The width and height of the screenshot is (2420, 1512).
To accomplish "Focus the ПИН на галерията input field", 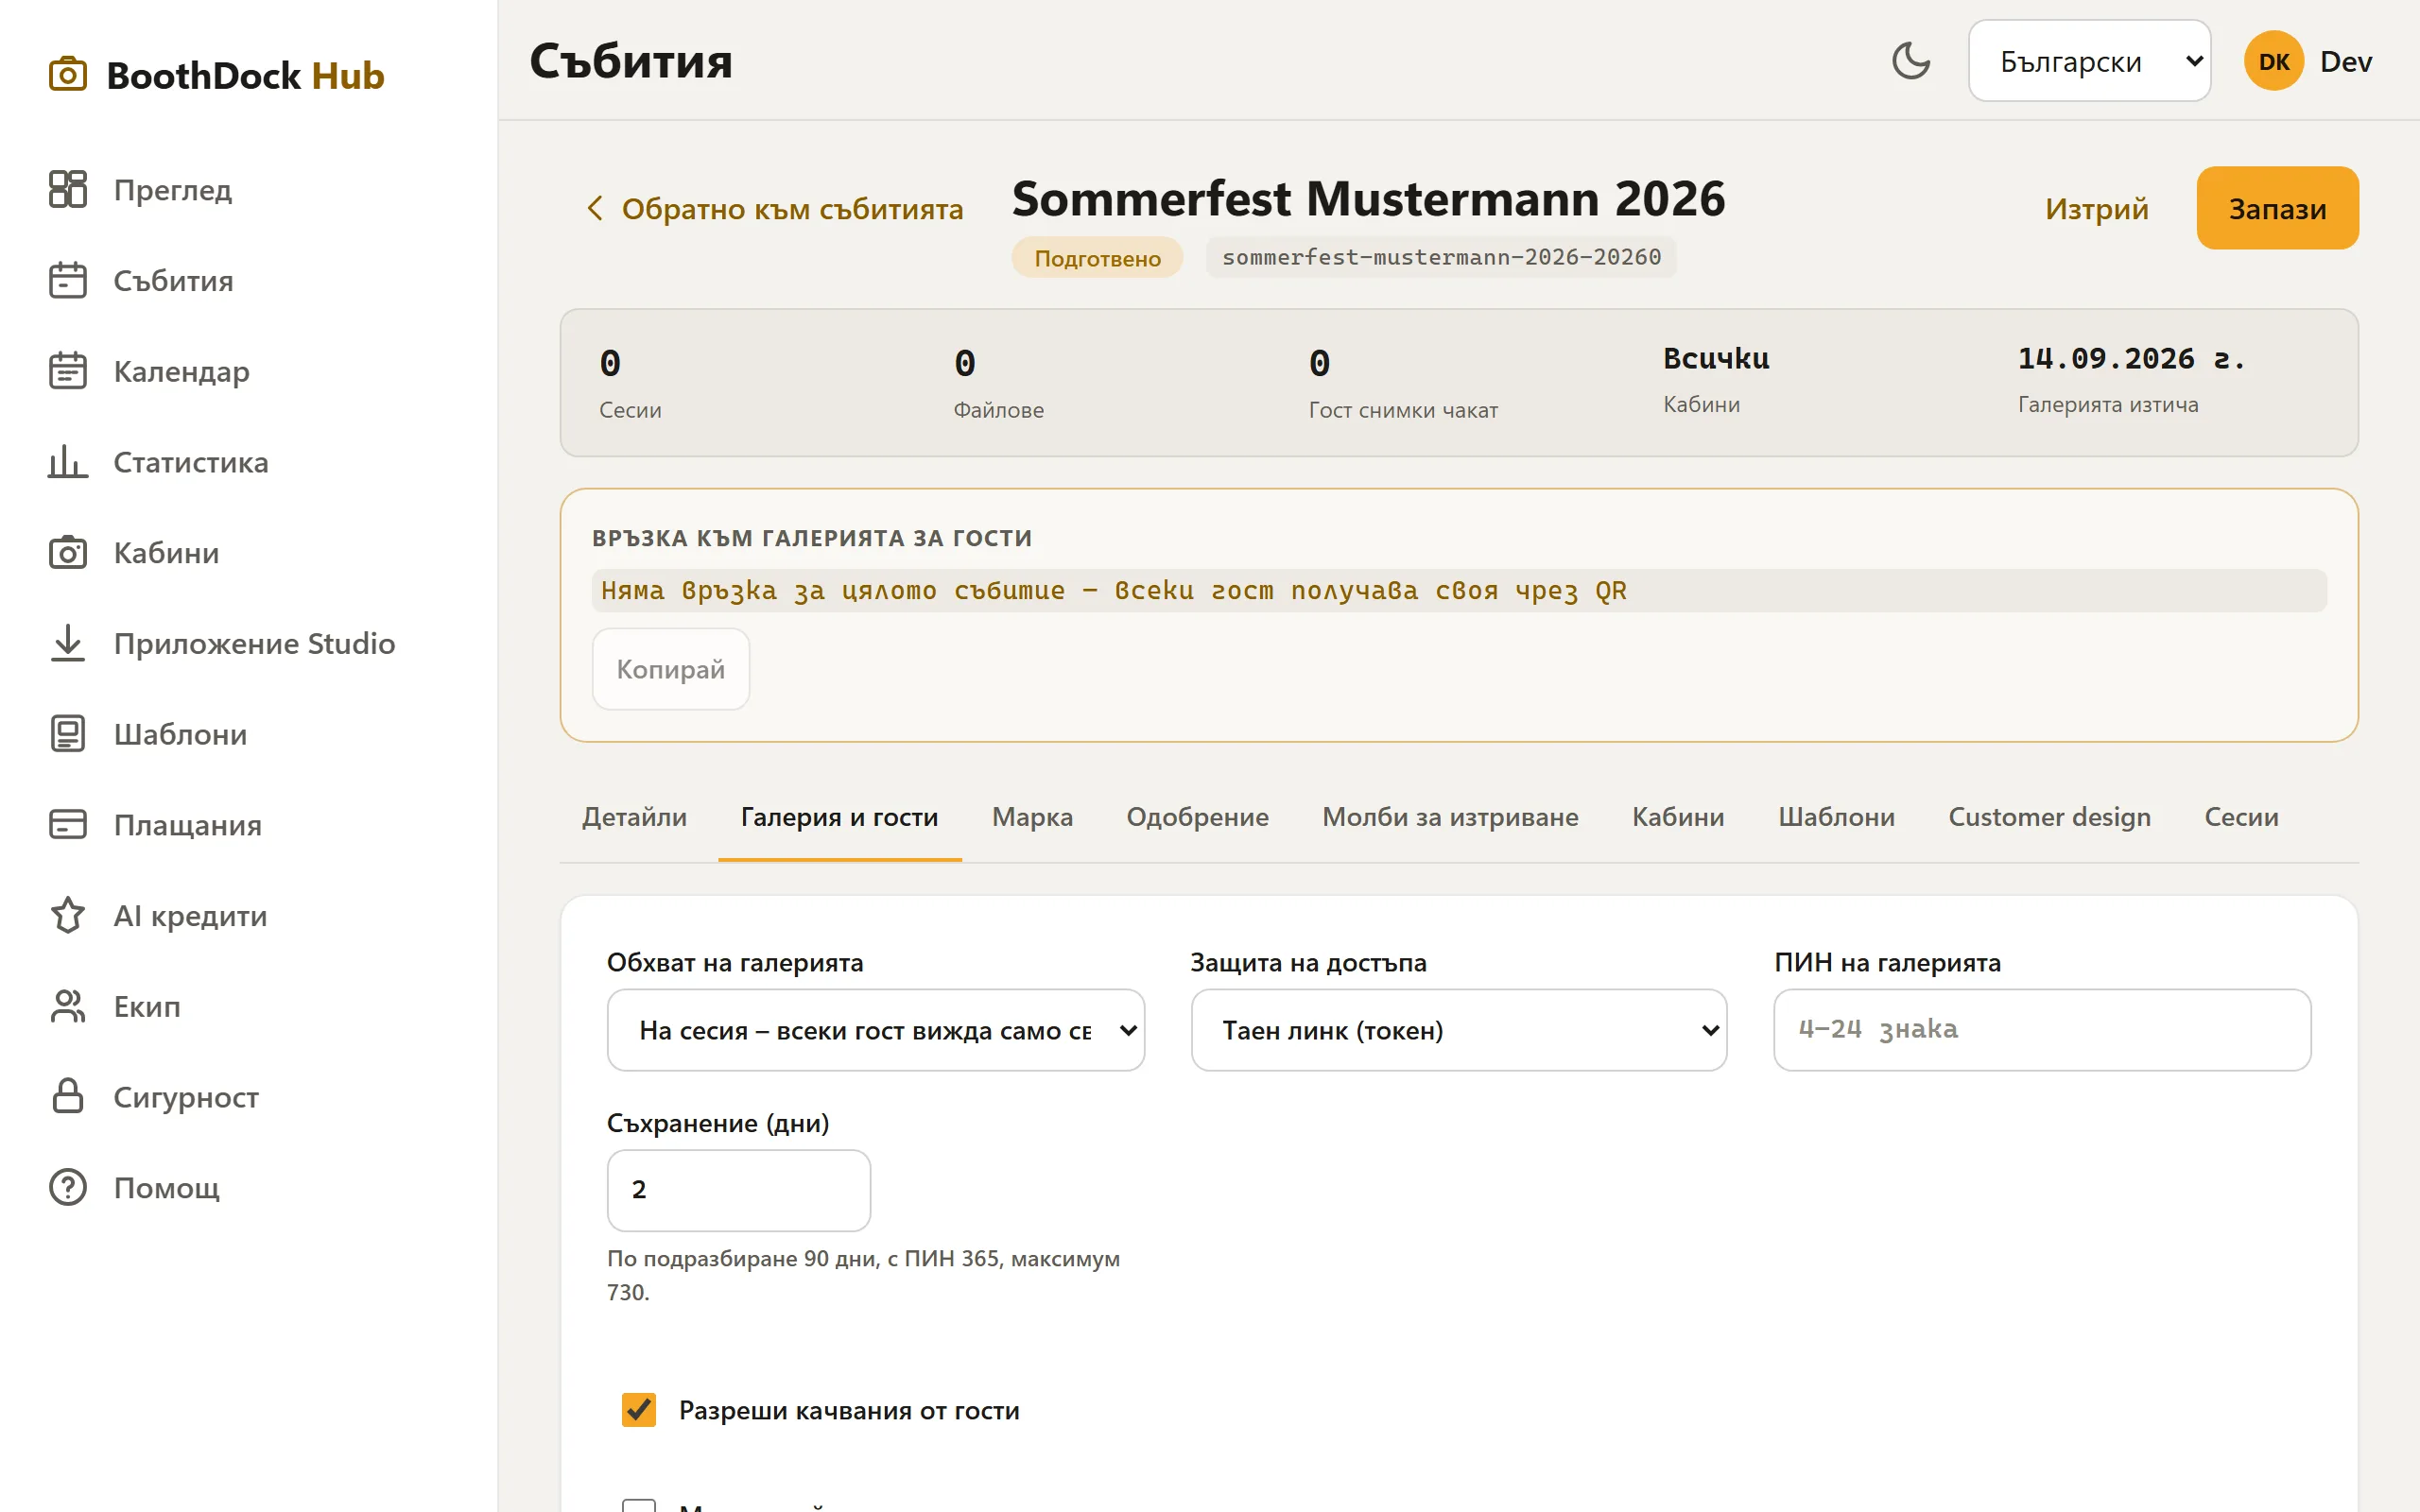I will 2041,1030.
